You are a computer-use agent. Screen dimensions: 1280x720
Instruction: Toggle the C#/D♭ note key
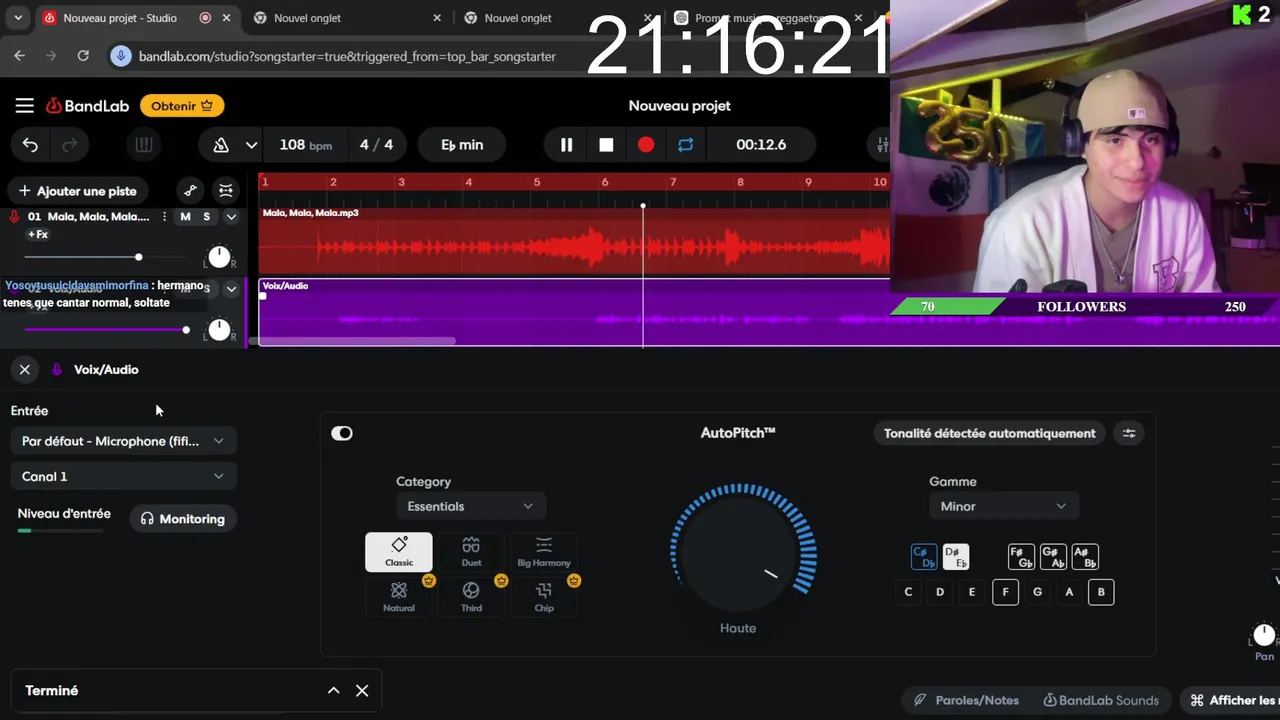coord(924,557)
